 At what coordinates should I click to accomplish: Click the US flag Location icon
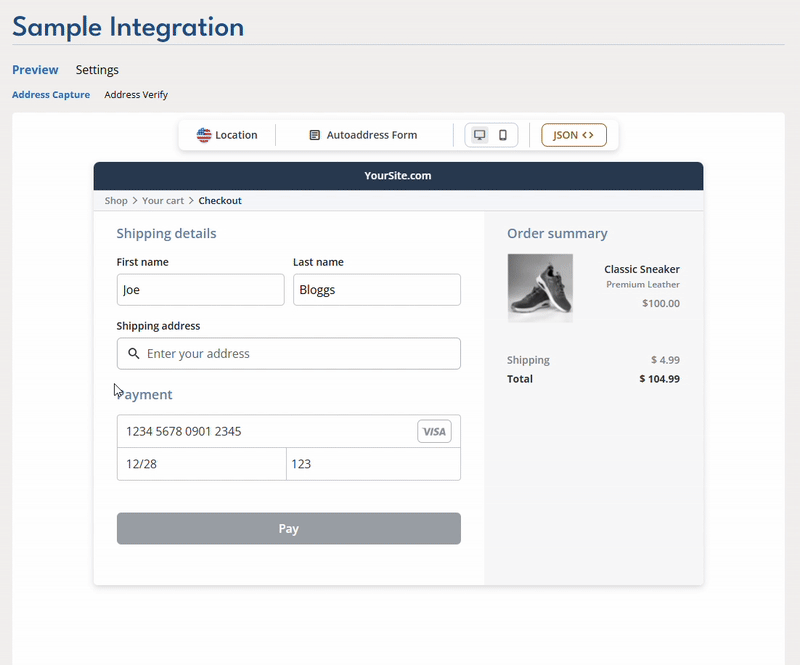(x=204, y=135)
